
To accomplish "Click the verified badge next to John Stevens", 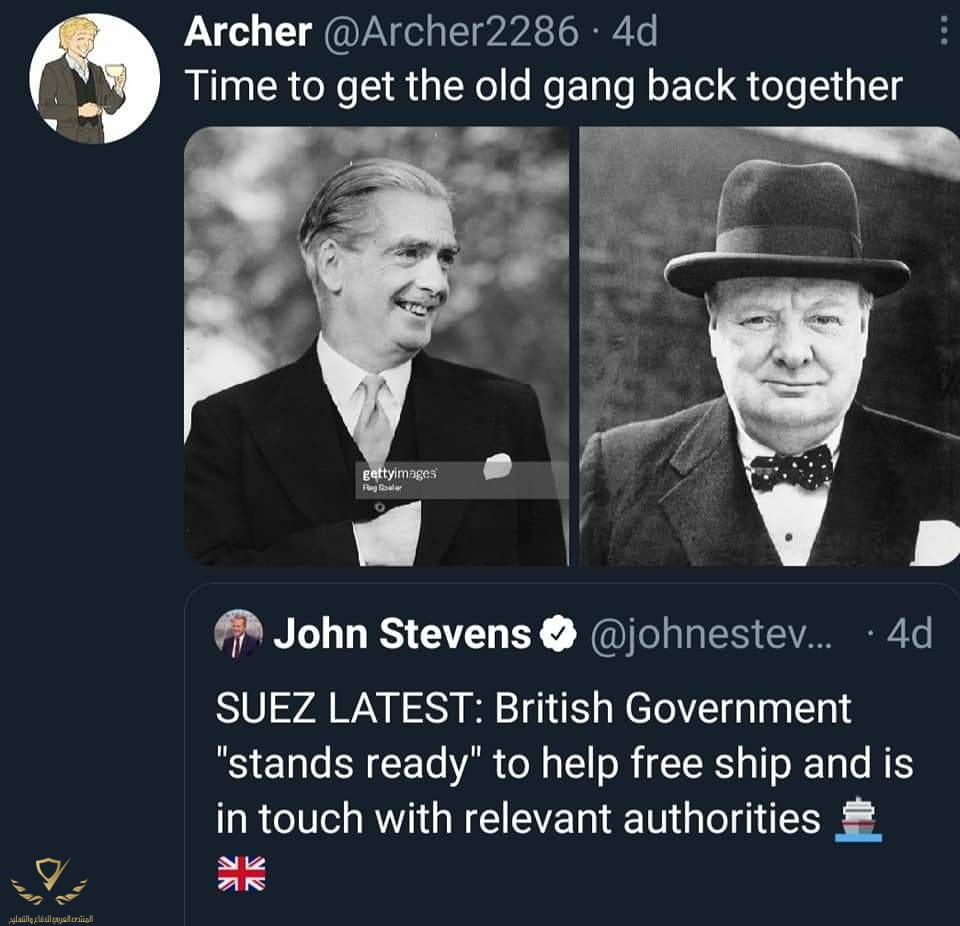I will click(x=558, y=634).
